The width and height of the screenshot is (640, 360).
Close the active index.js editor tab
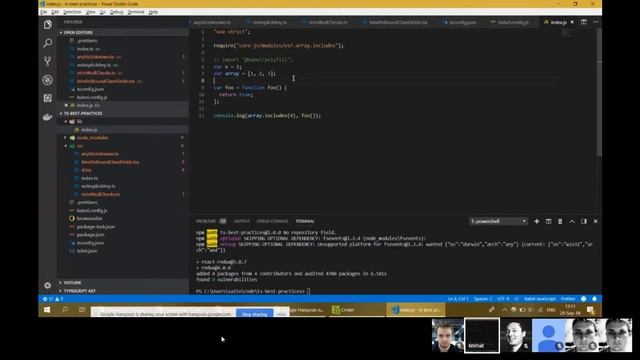(572, 22)
